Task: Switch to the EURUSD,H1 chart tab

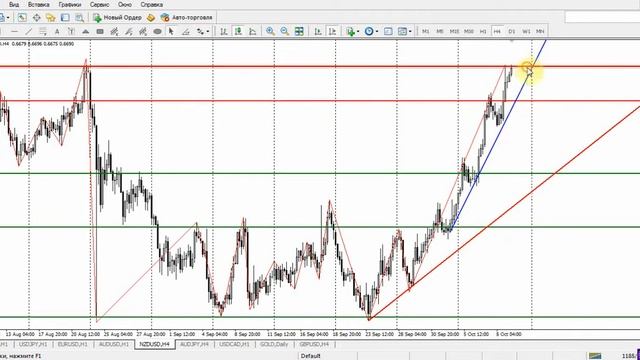Action: [x=73, y=344]
